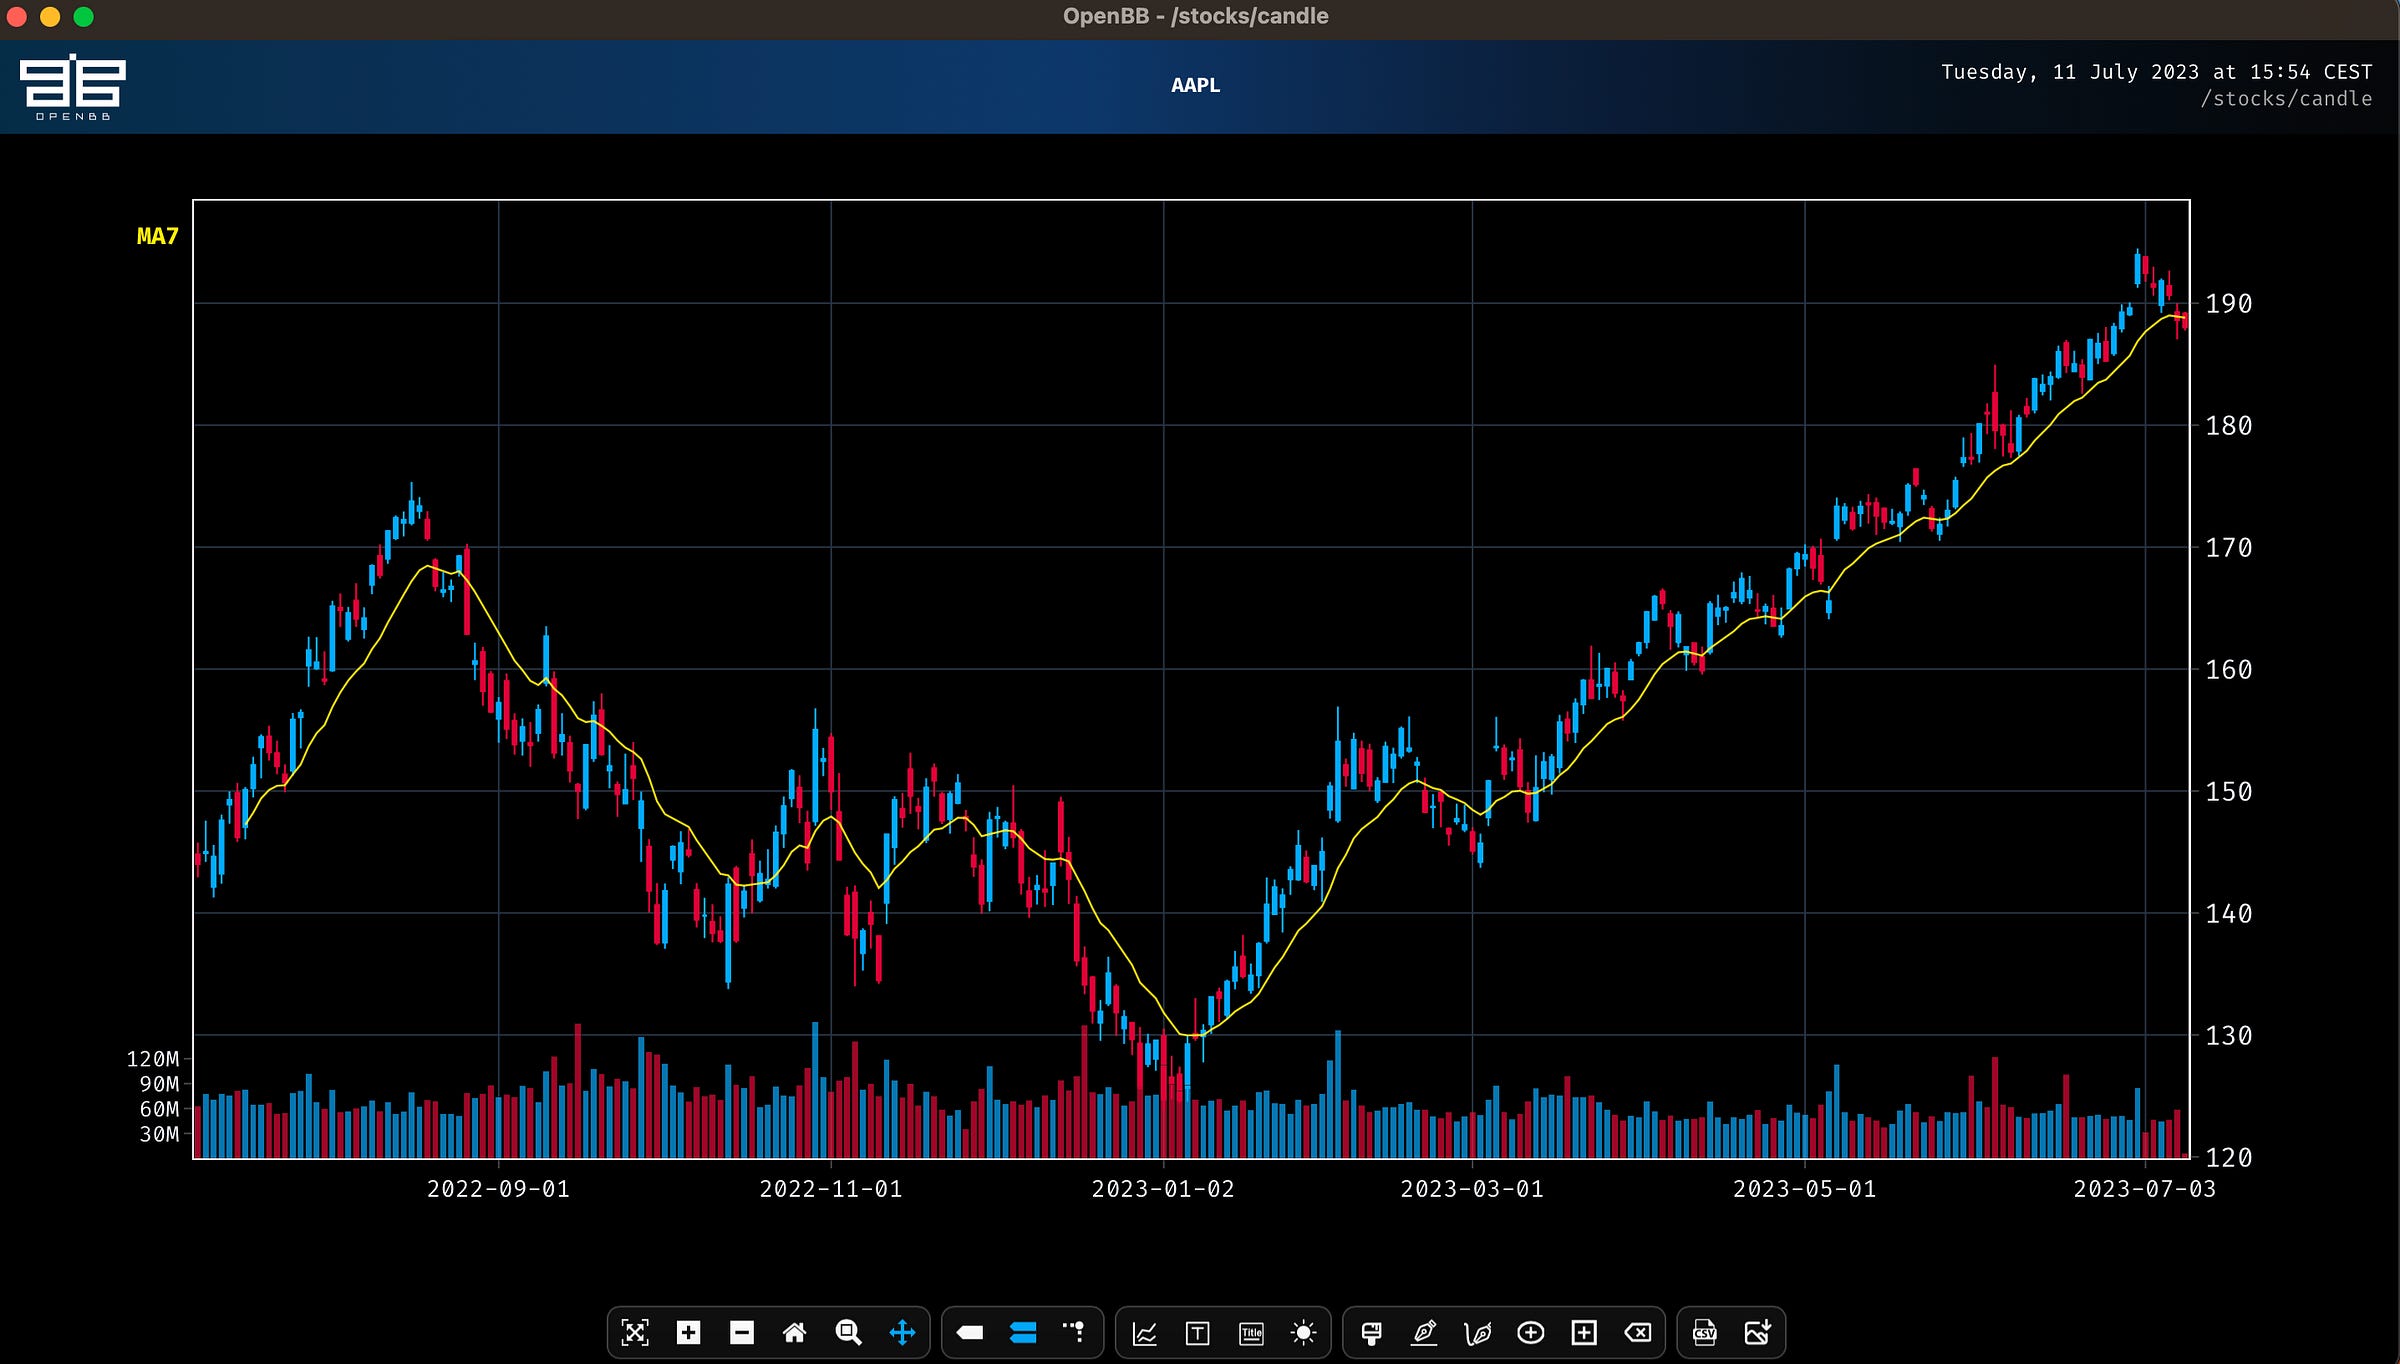Click the edit Title icon
Screen dimensions: 2400x1364
point(1251,1332)
